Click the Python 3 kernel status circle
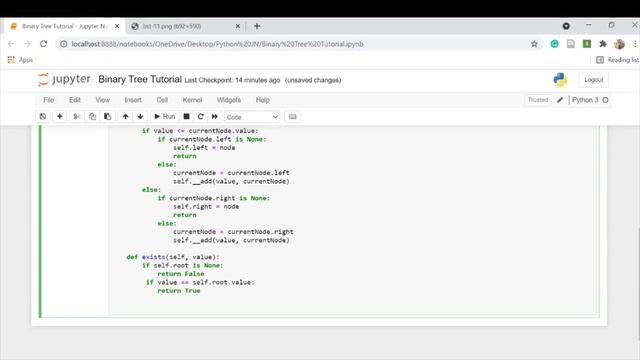 click(x=605, y=100)
